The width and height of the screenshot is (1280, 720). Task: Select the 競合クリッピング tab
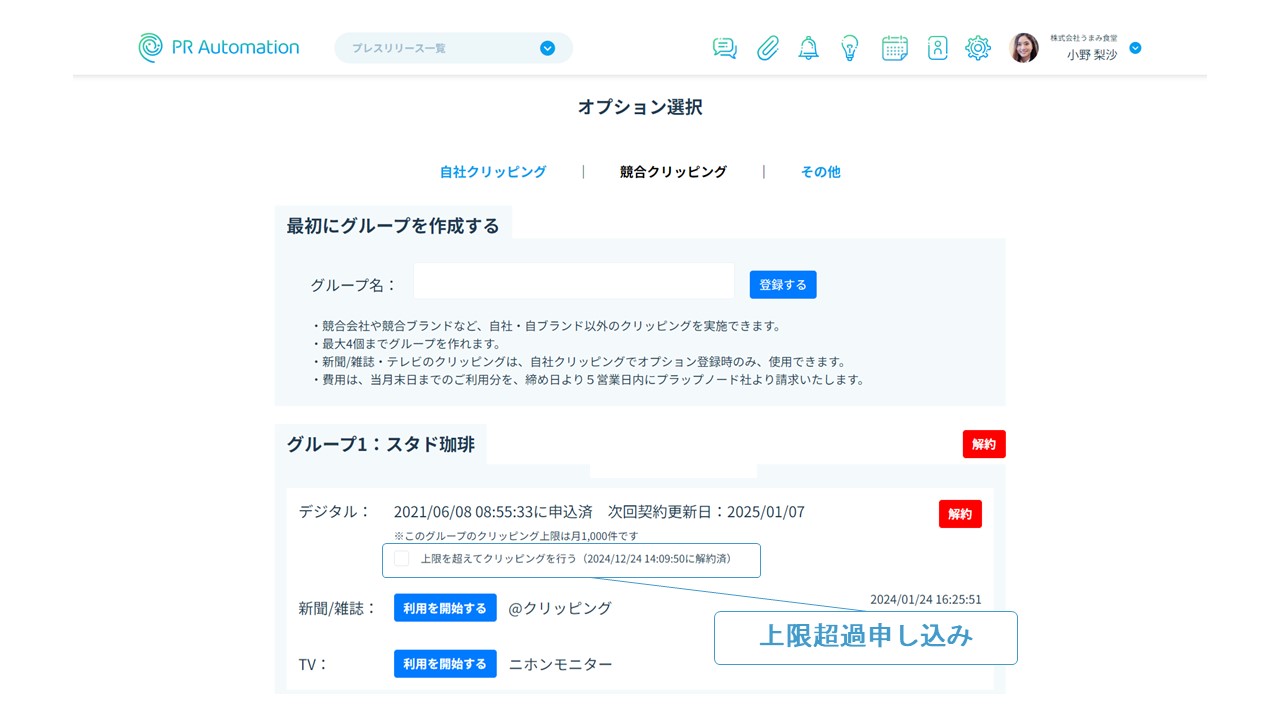click(673, 172)
